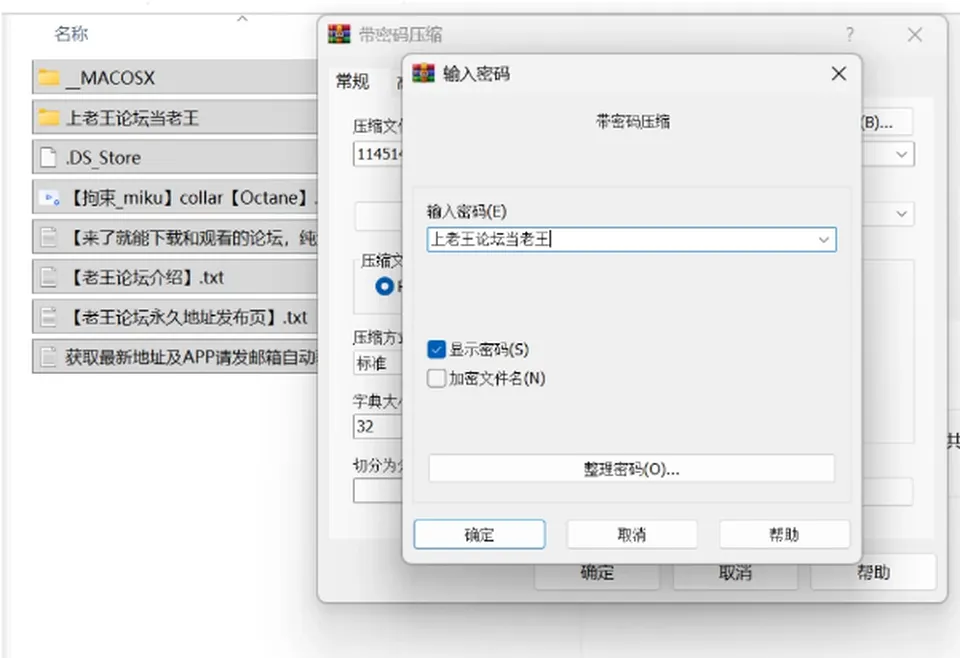
Task: Open 整理密码(O)... button
Action: click(x=631, y=468)
